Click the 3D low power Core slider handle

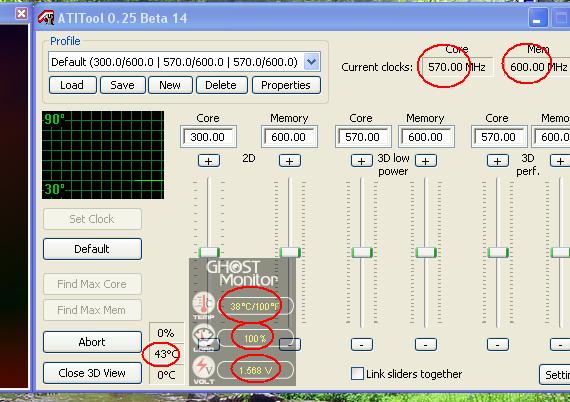click(x=362, y=252)
